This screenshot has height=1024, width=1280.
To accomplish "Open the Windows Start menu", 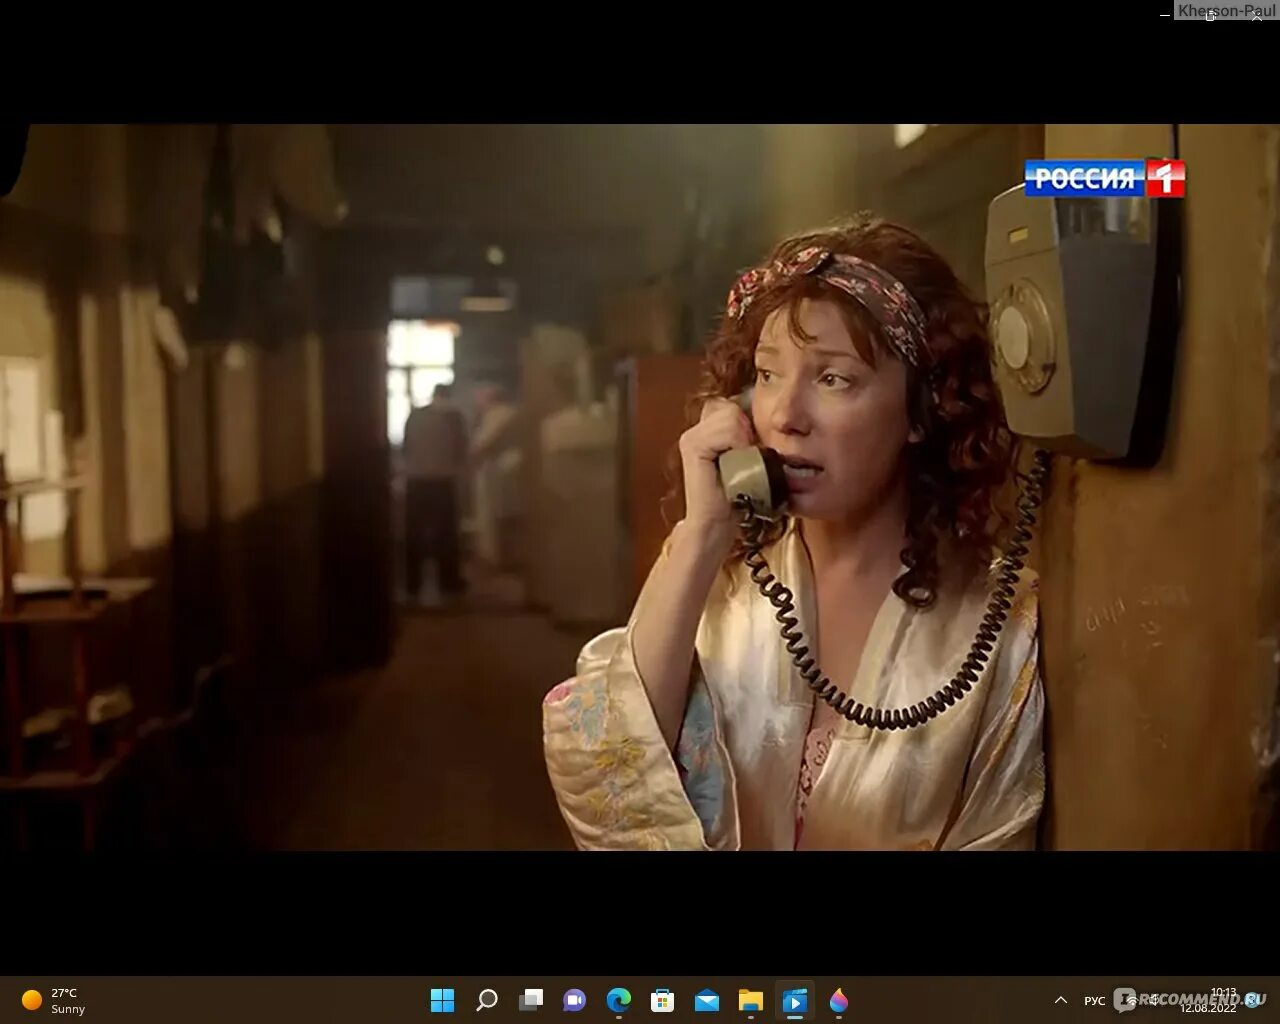I will click(442, 1000).
